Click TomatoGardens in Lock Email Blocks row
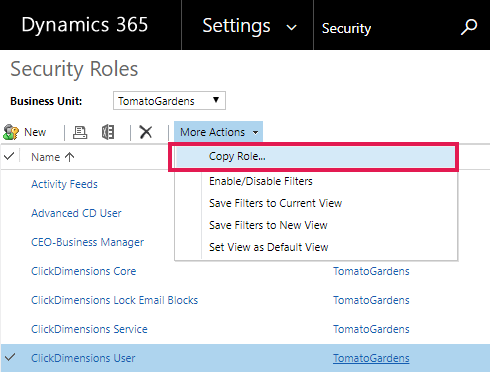The height and width of the screenshot is (372, 490). (371, 300)
